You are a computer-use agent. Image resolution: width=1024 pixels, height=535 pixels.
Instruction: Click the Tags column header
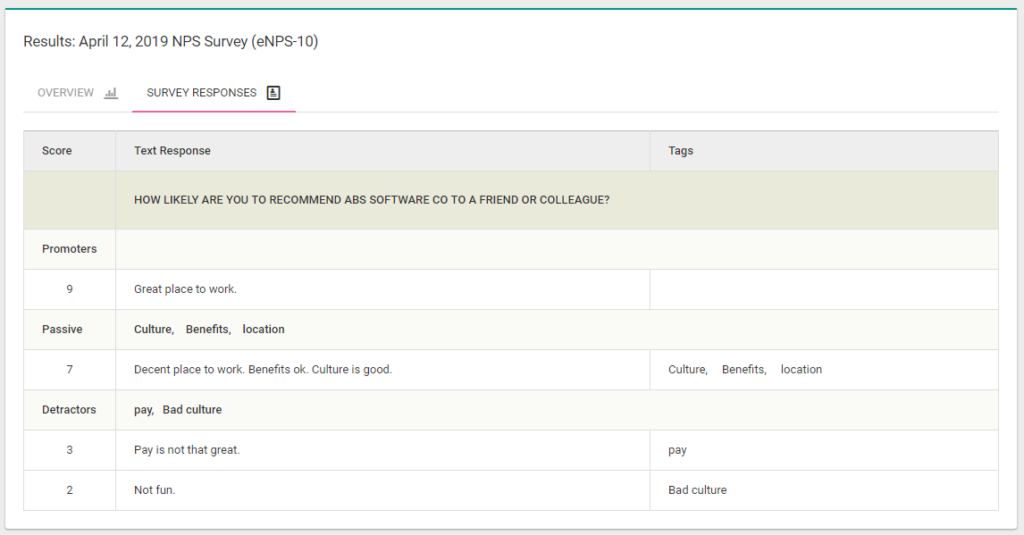click(x=681, y=151)
